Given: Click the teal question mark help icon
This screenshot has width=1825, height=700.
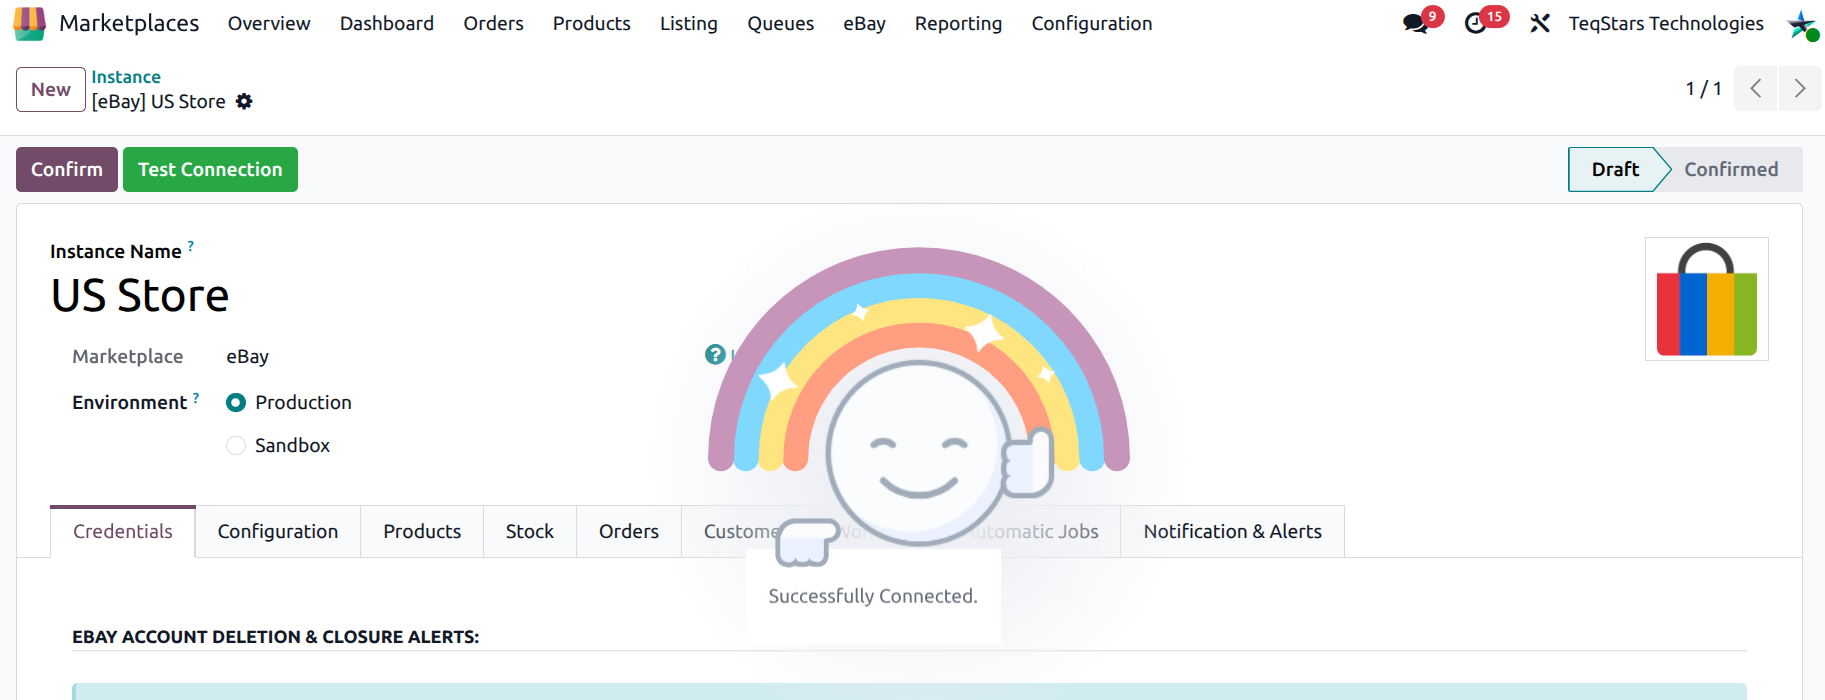Looking at the screenshot, I should 715,354.
